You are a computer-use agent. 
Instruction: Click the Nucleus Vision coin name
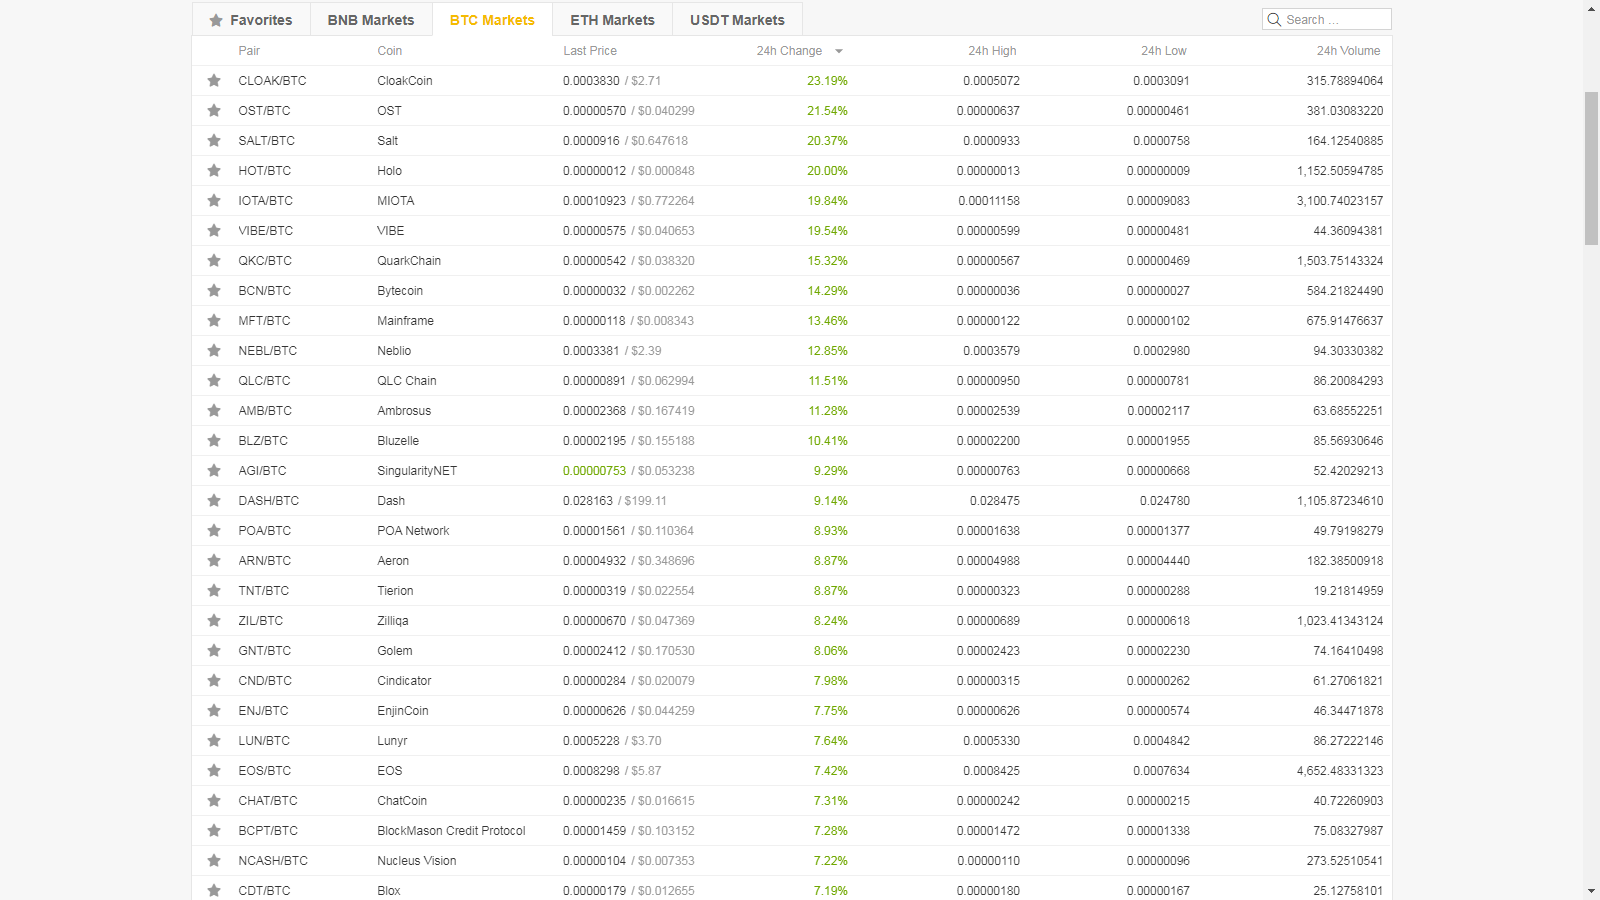tap(417, 861)
